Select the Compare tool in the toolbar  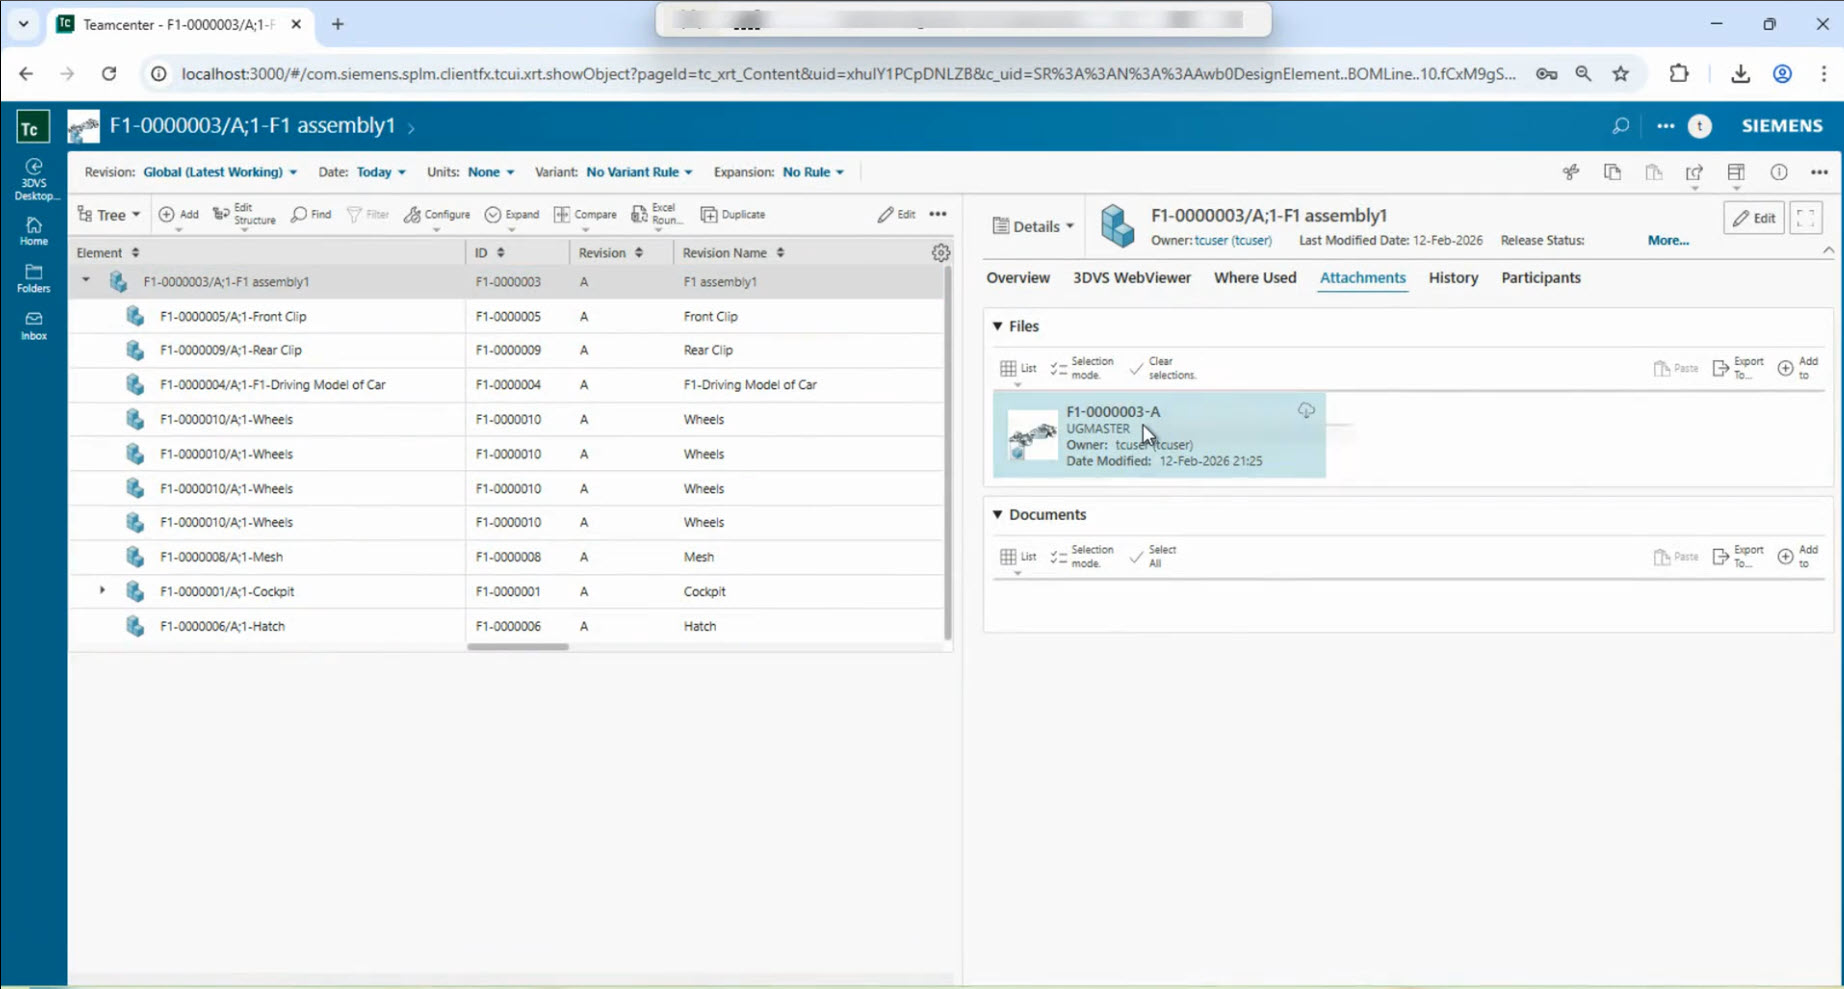pyautogui.click(x=585, y=214)
